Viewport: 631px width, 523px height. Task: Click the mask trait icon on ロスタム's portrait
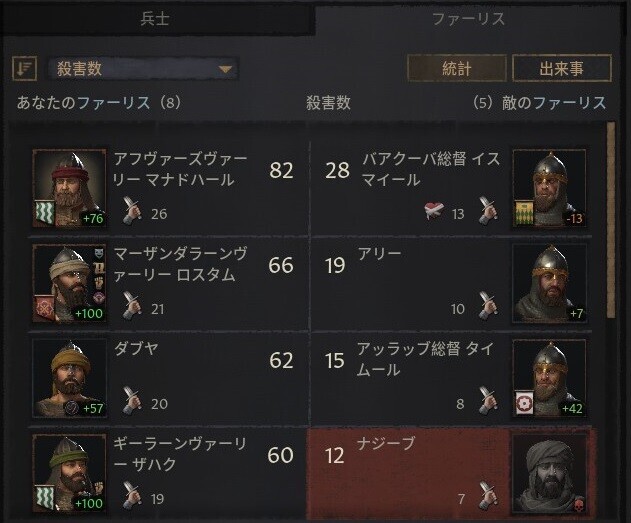pos(99,254)
